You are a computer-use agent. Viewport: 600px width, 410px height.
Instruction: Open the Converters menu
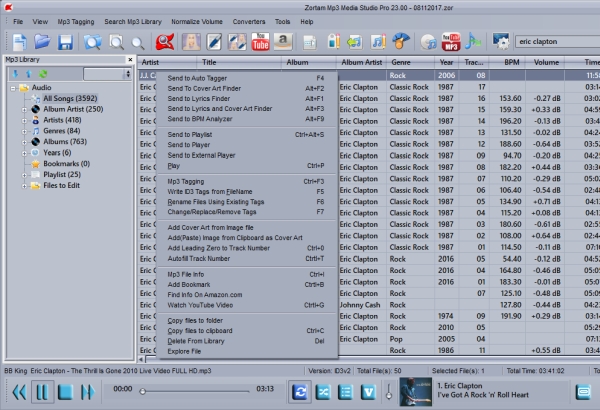[x=249, y=22]
